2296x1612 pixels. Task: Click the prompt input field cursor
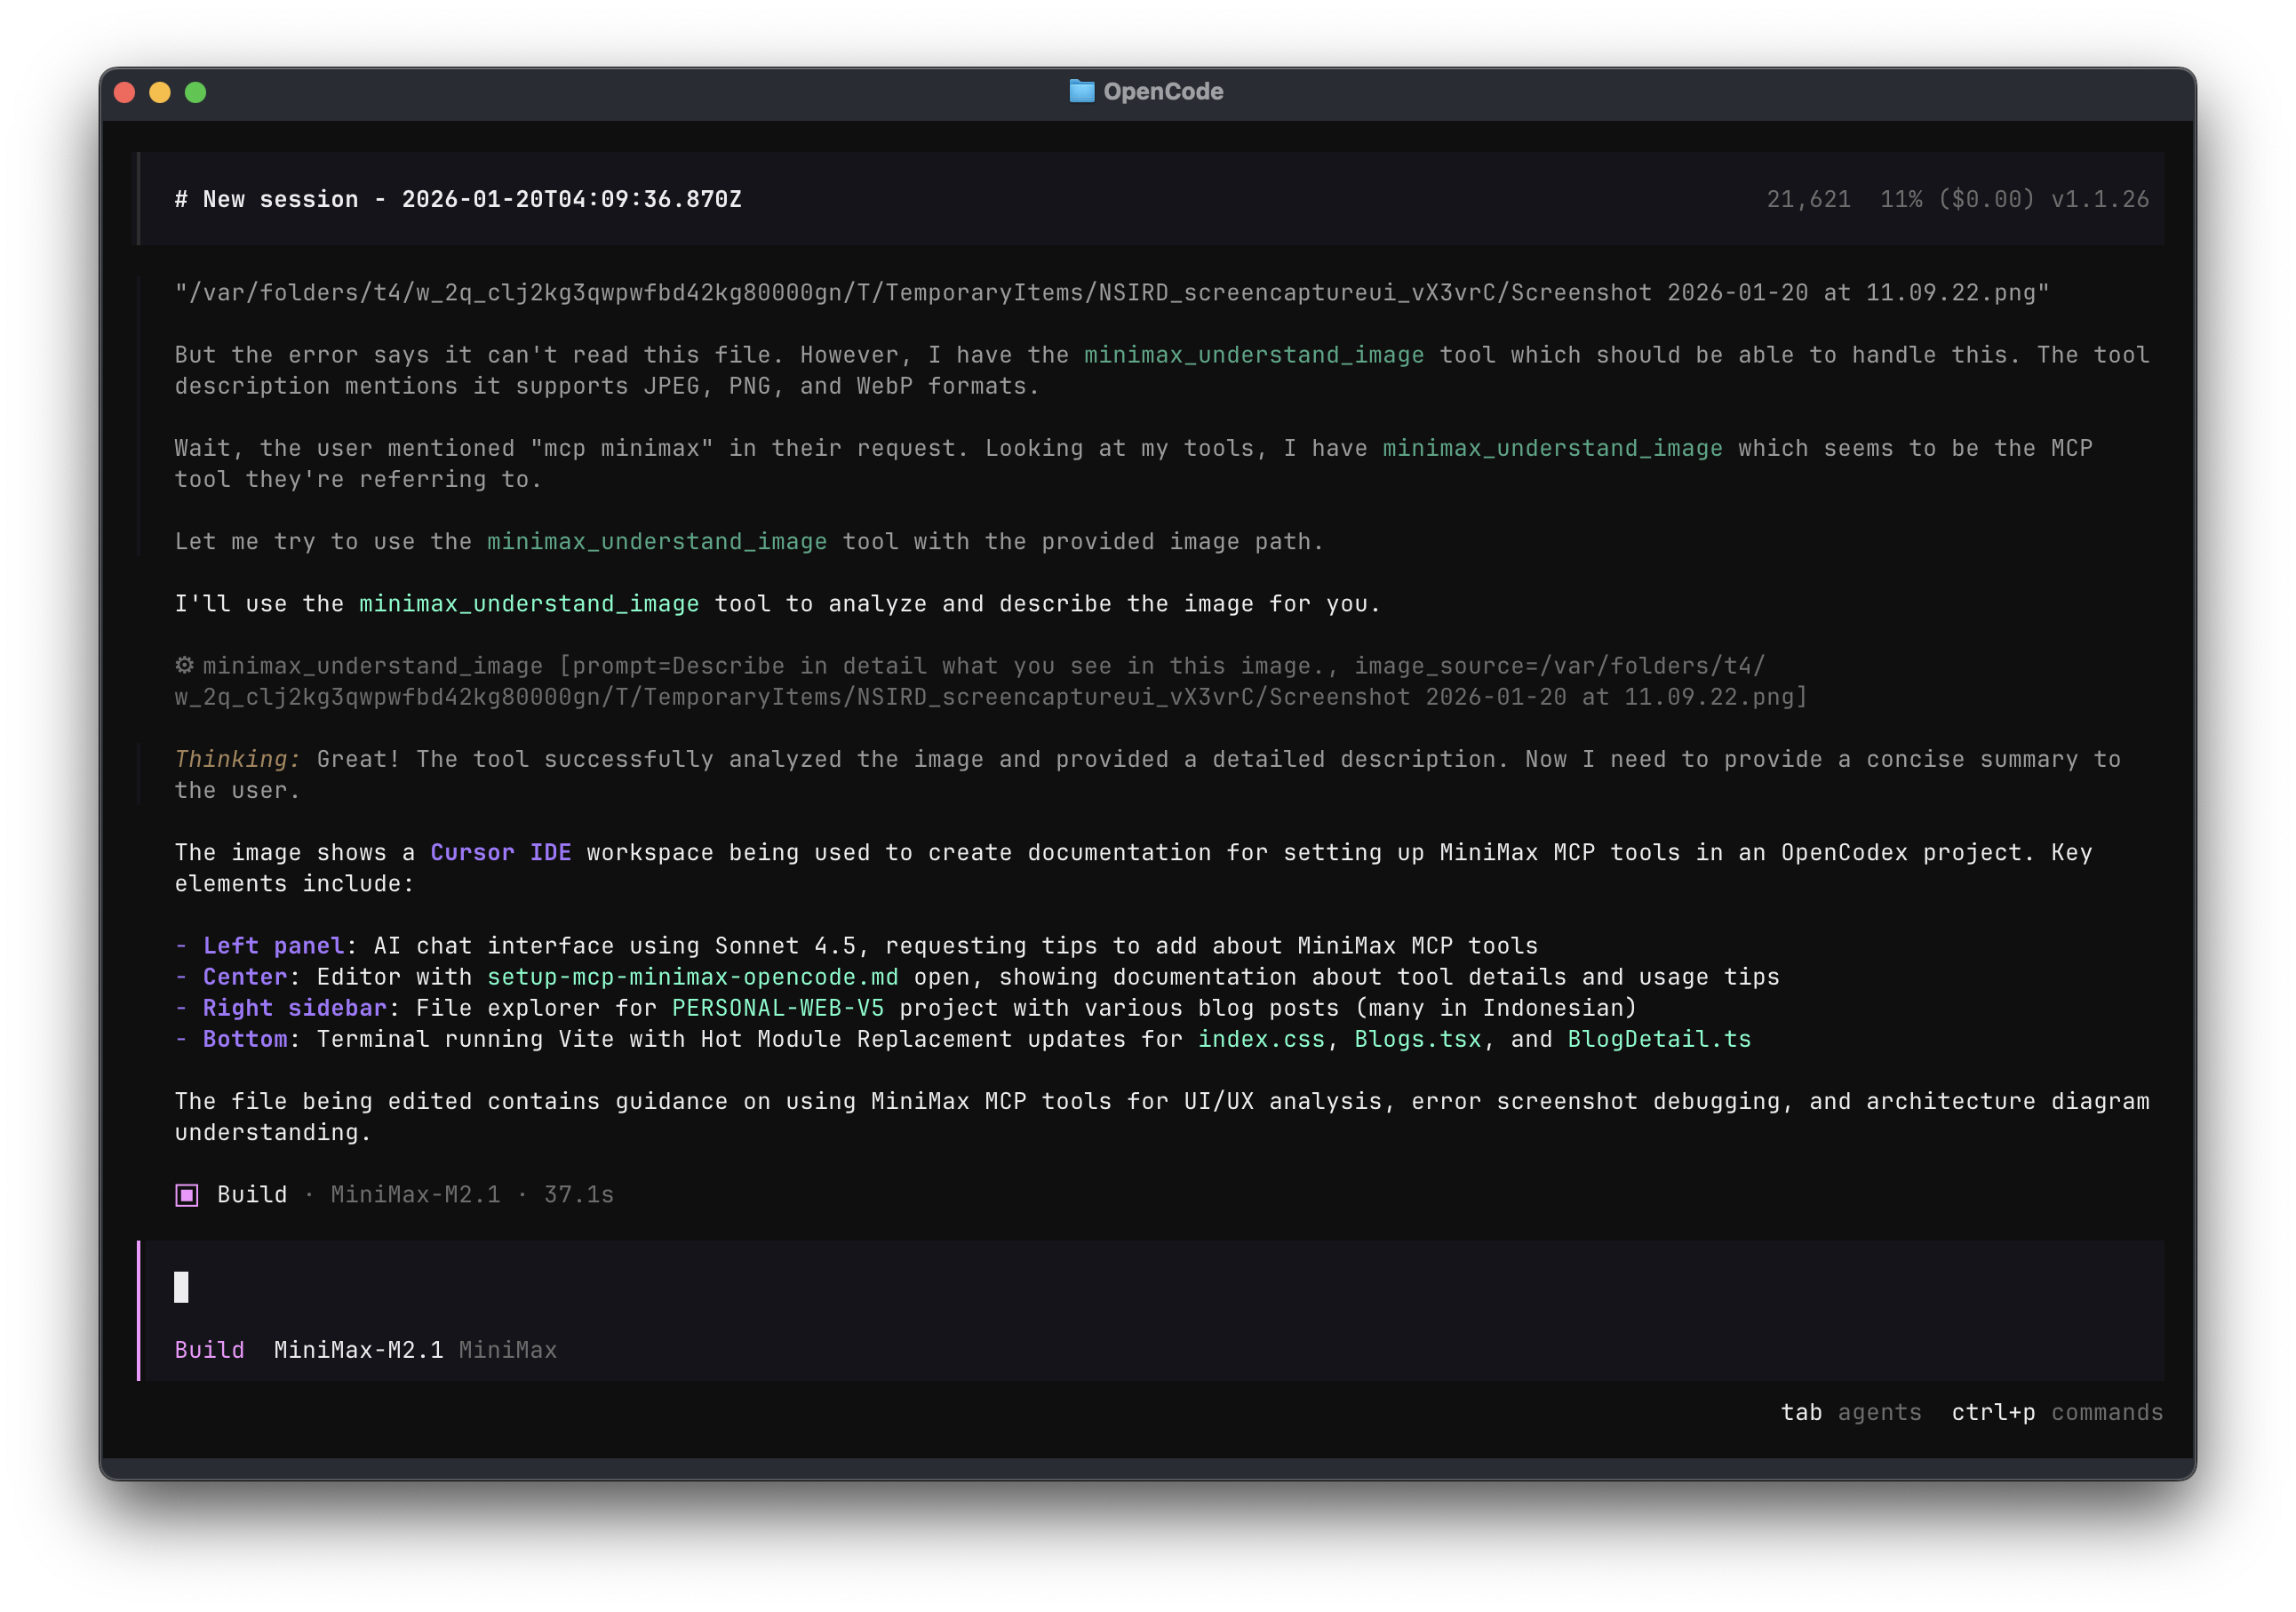point(181,1287)
